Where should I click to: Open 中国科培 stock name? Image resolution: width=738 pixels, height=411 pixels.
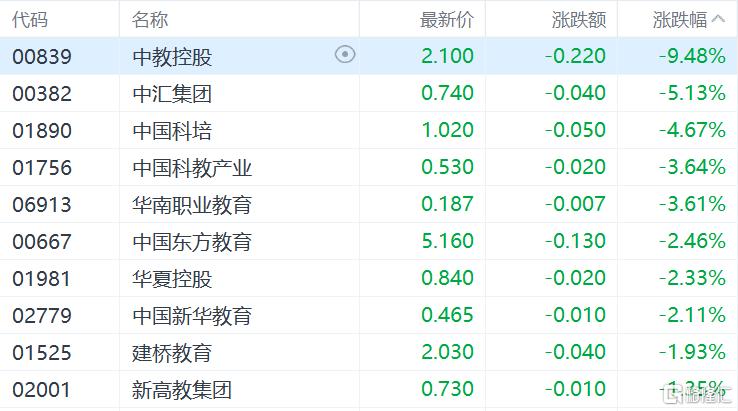pyautogui.click(x=172, y=130)
